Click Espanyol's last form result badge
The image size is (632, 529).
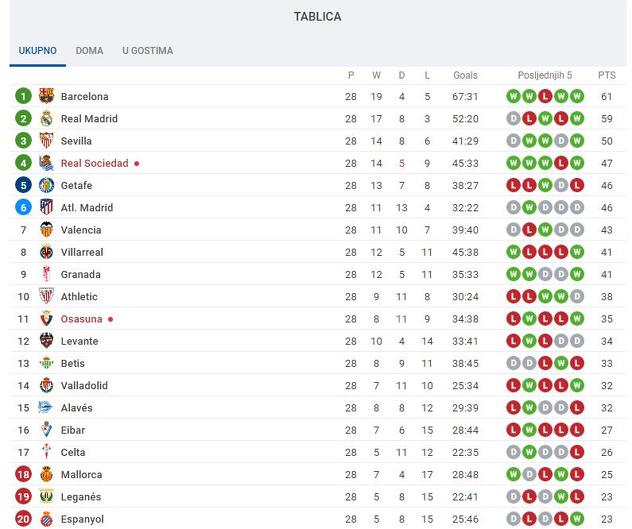pos(577,519)
